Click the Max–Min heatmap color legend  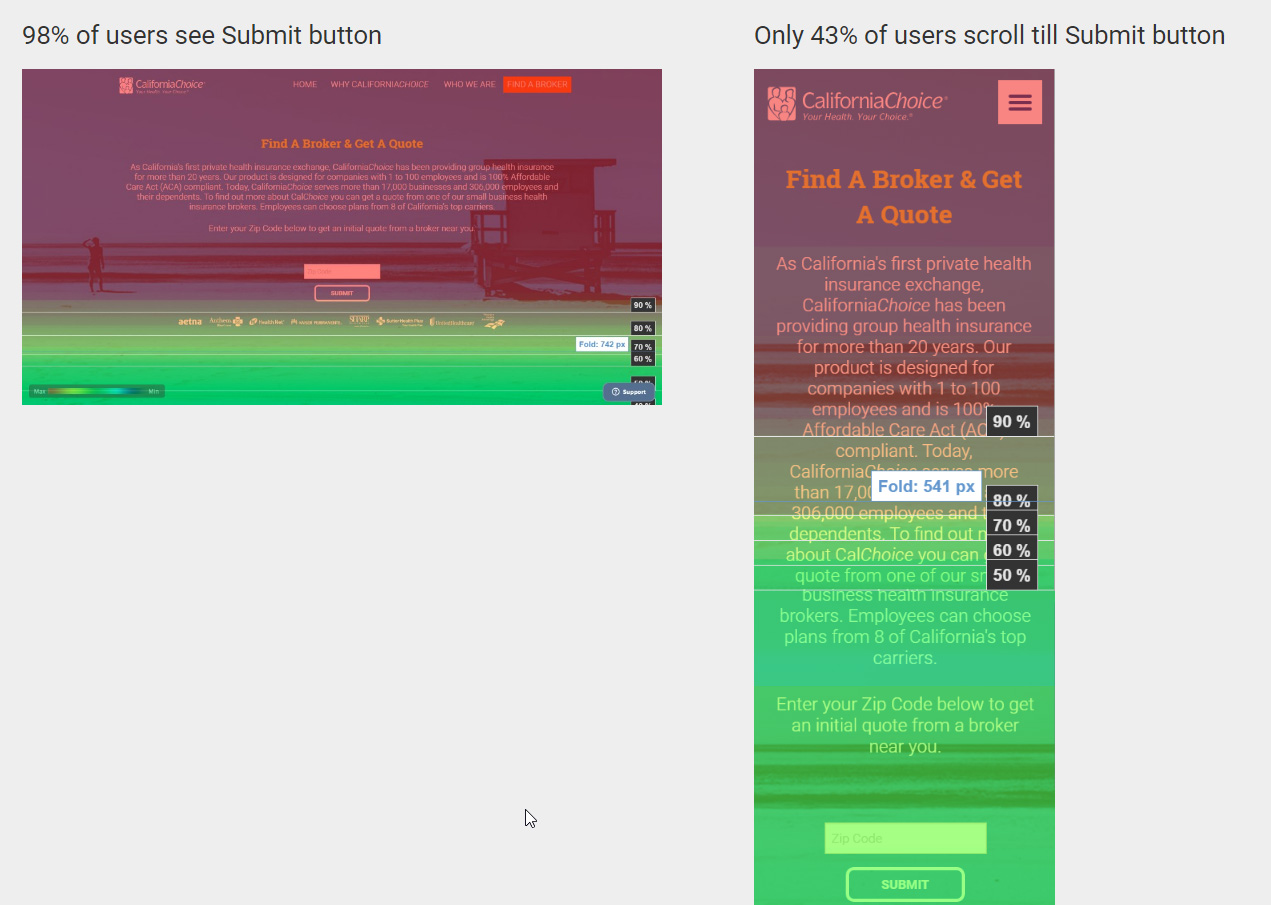pyautogui.click(x=97, y=391)
